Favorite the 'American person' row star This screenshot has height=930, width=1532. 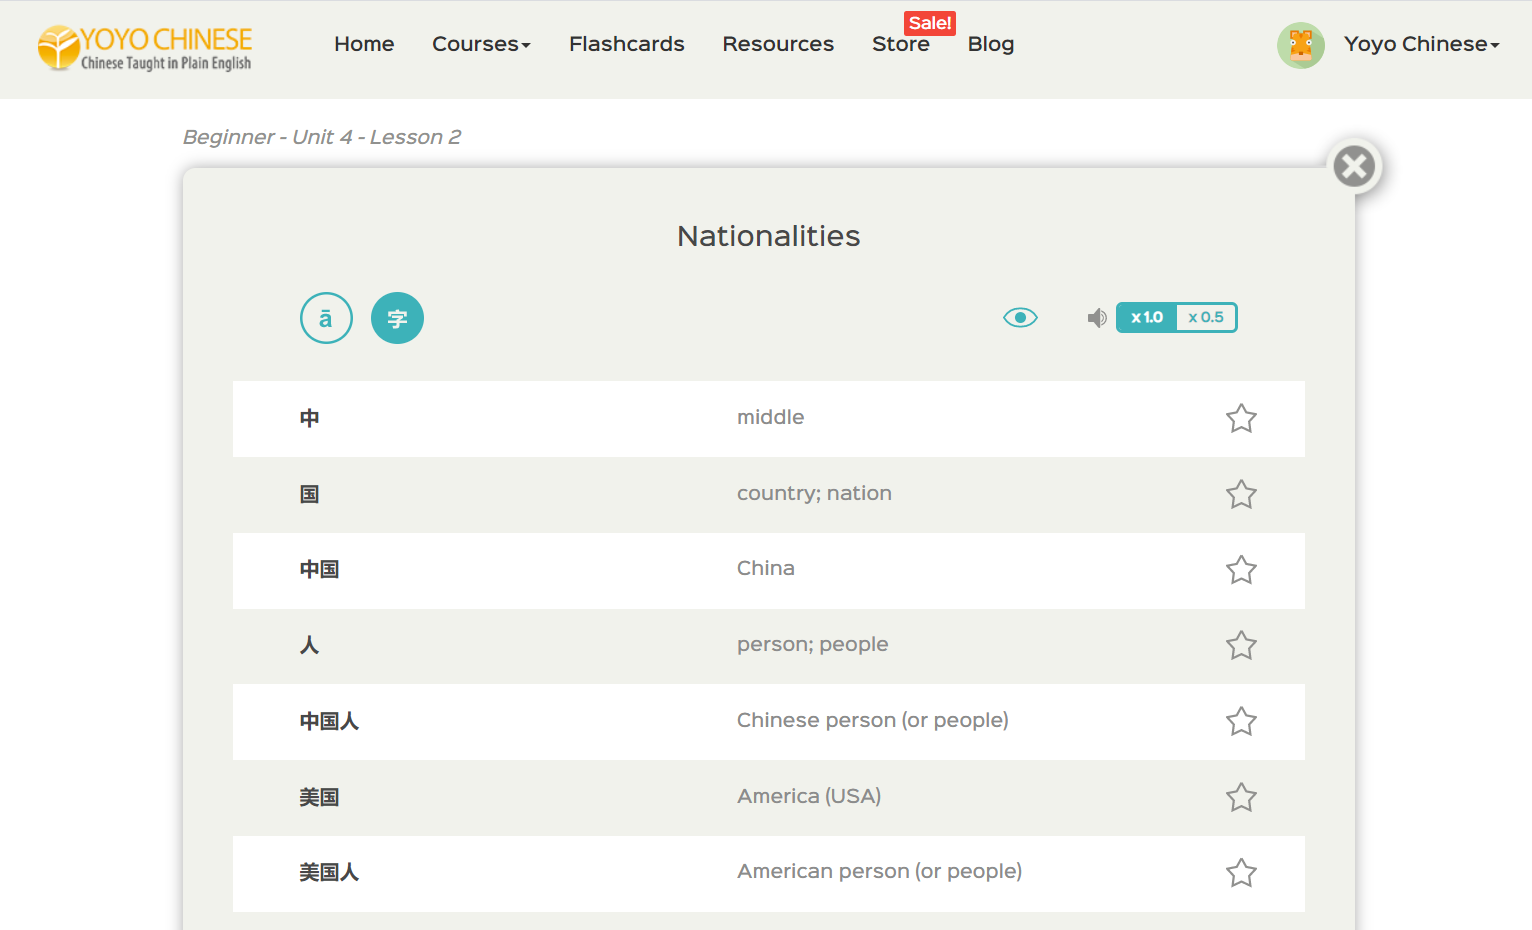click(x=1241, y=873)
